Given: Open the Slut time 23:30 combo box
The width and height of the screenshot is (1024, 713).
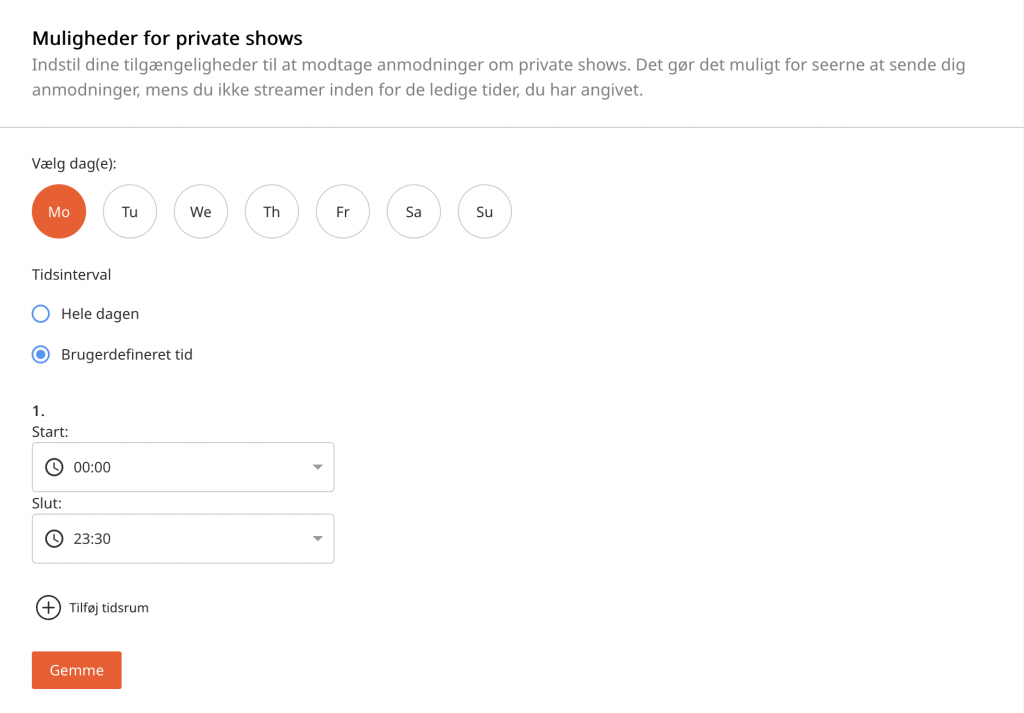Looking at the screenshot, I should tap(183, 539).
